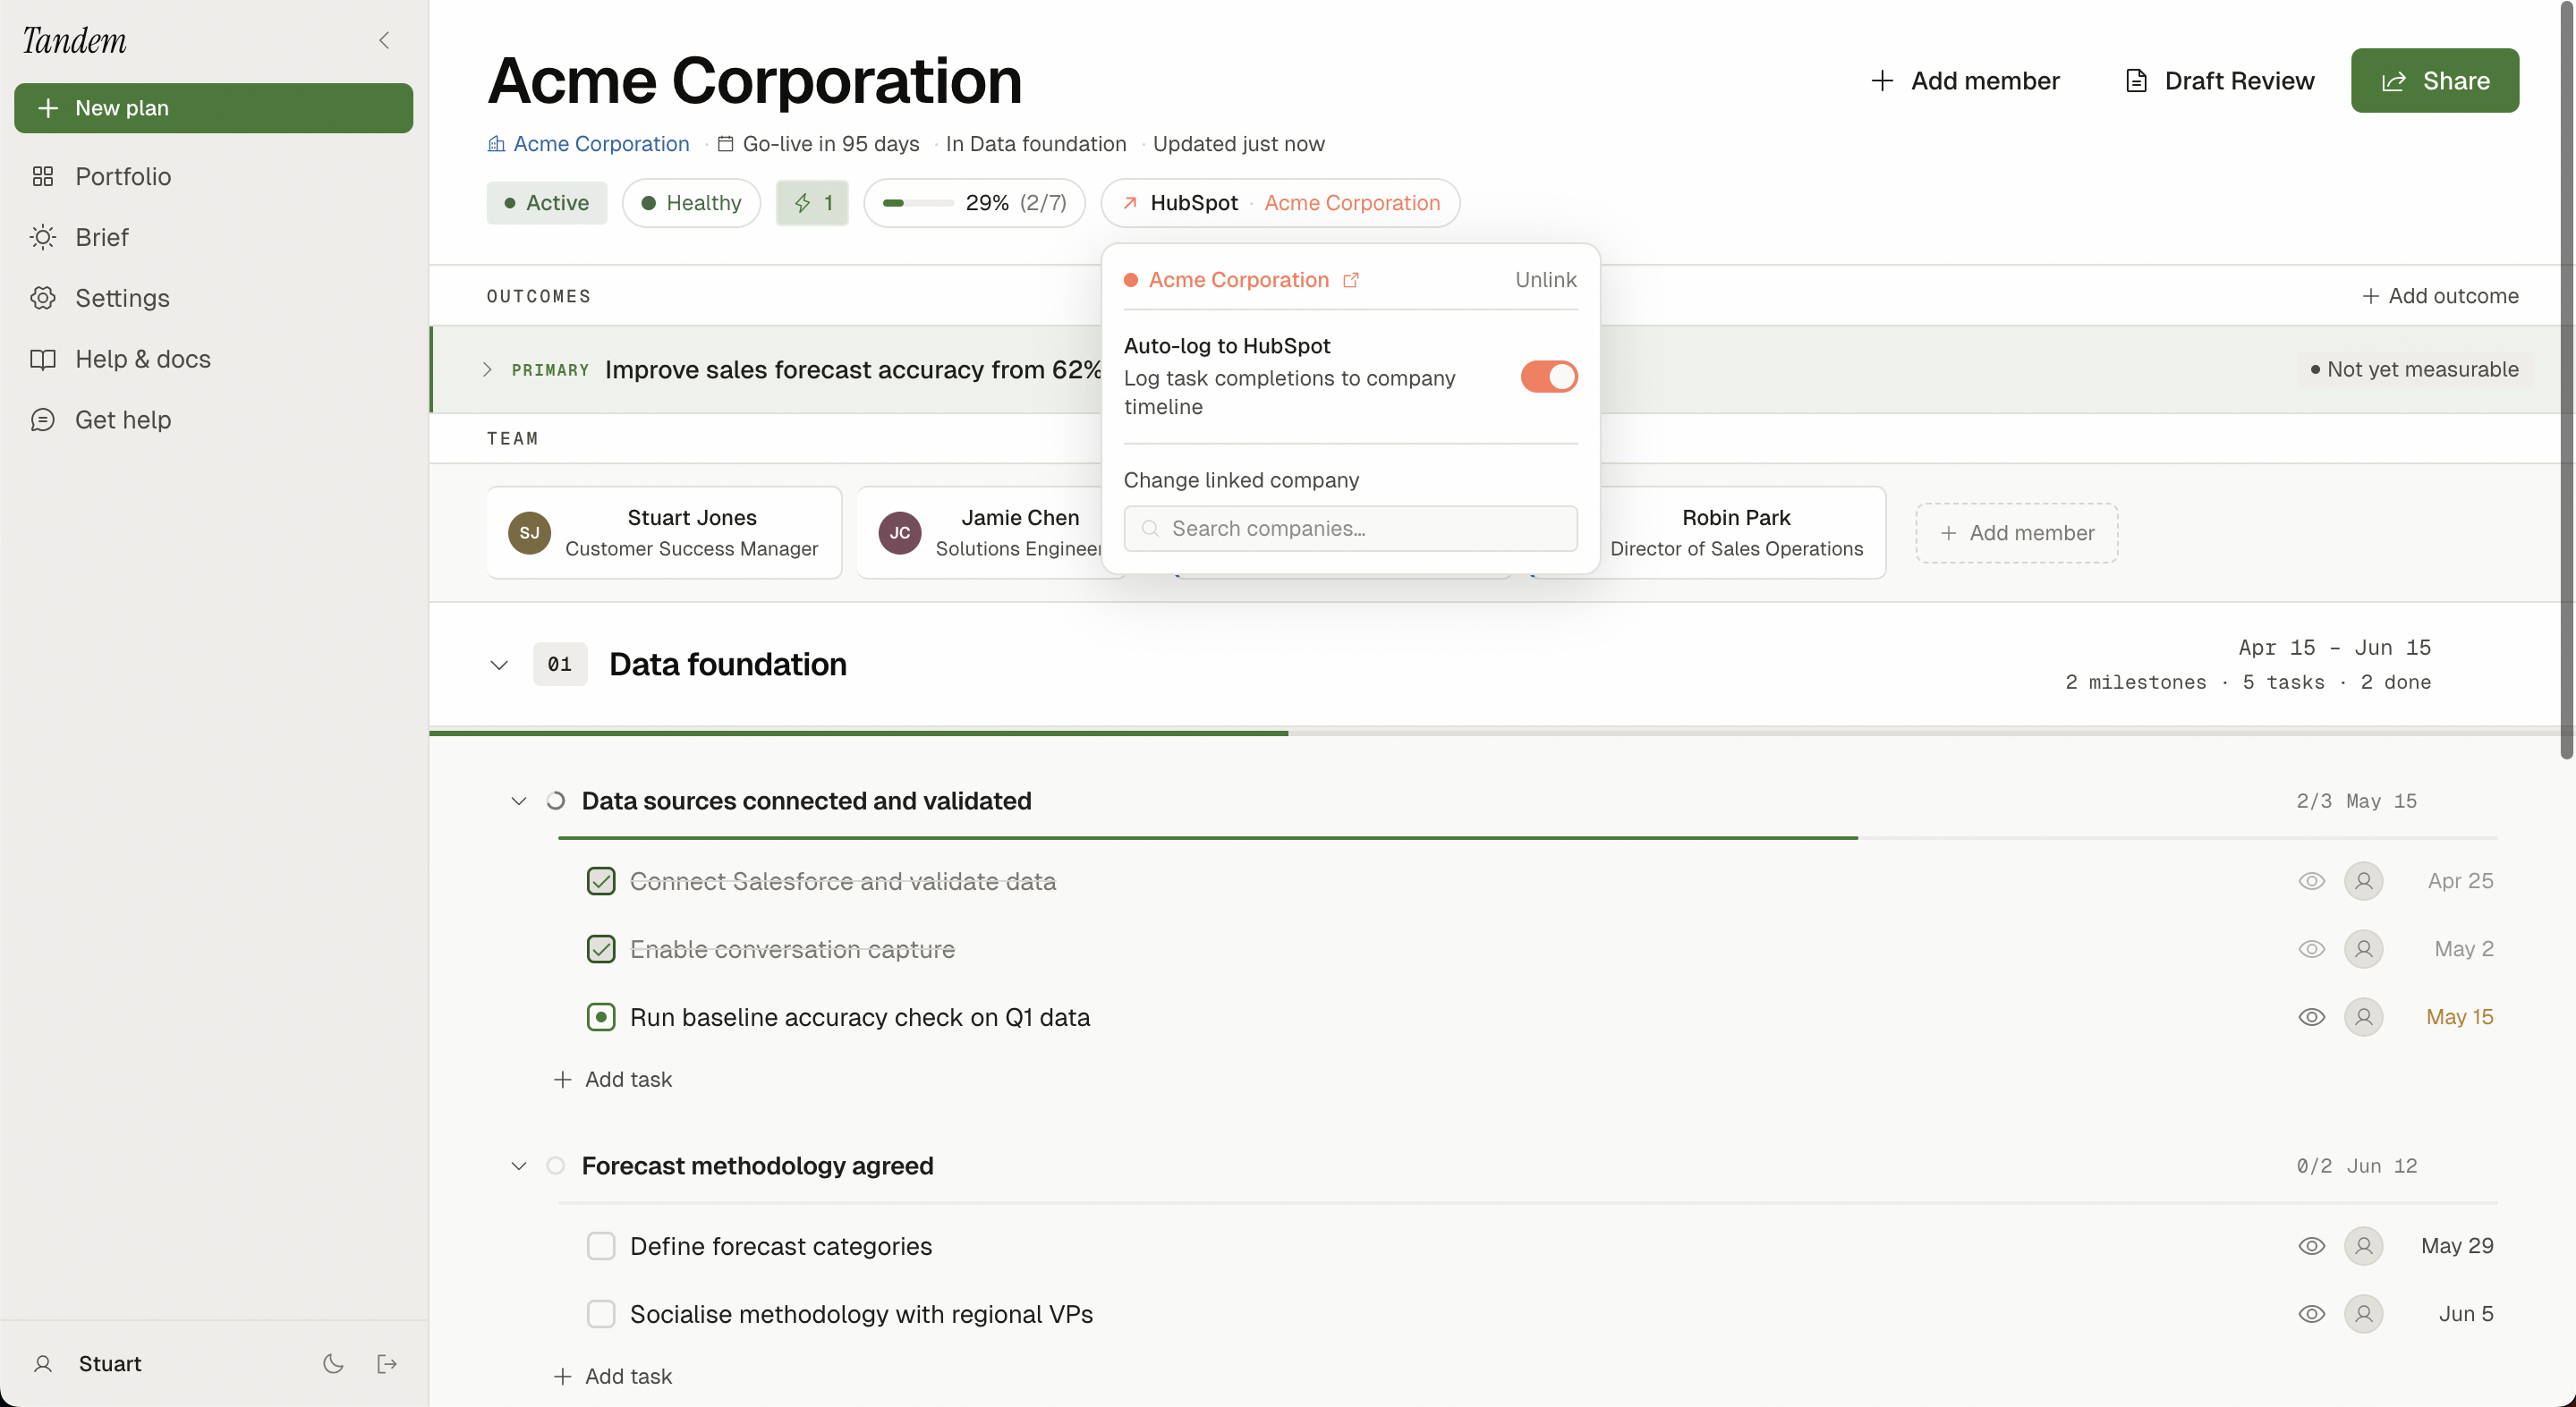Add task under Forecast methodology milestone
Image resolution: width=2576 pixels, height=1407 pixels.
[x=613, y=1377]
